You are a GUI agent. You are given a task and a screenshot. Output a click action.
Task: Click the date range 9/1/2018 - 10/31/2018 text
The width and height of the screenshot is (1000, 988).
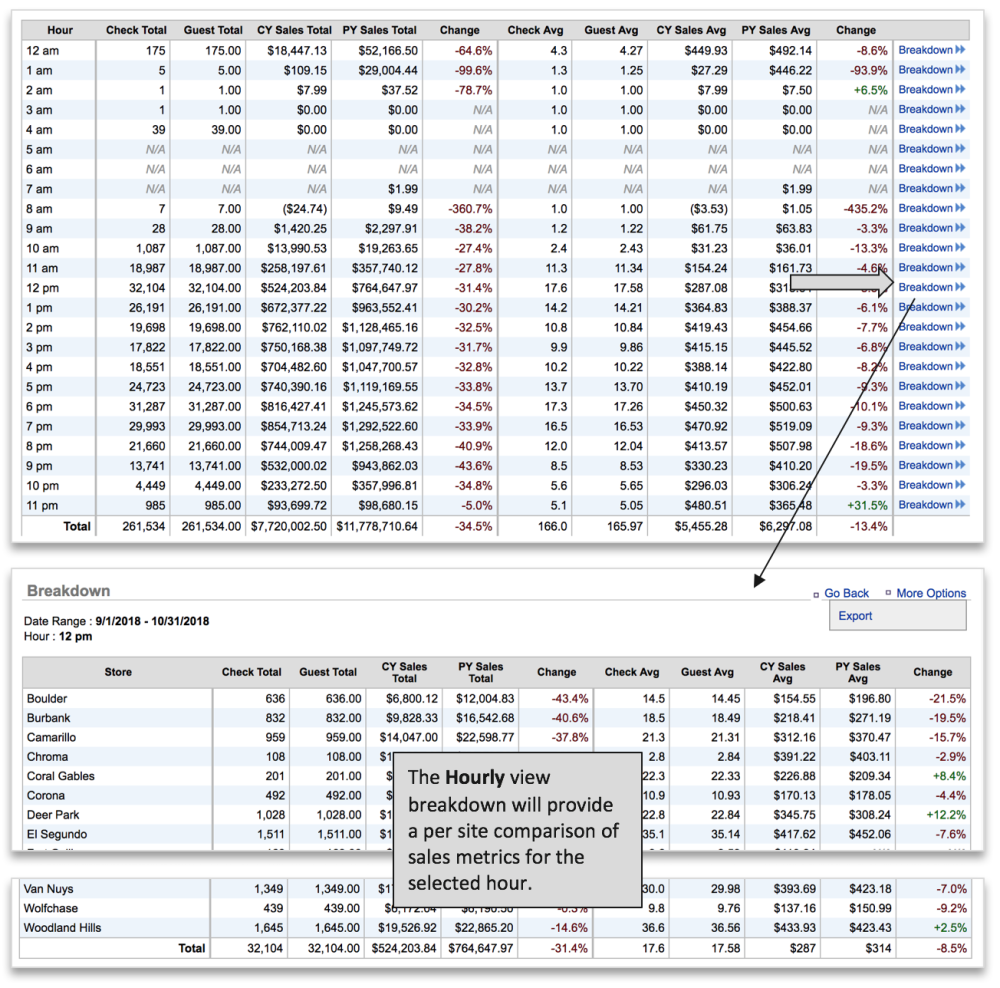point(152,621)
